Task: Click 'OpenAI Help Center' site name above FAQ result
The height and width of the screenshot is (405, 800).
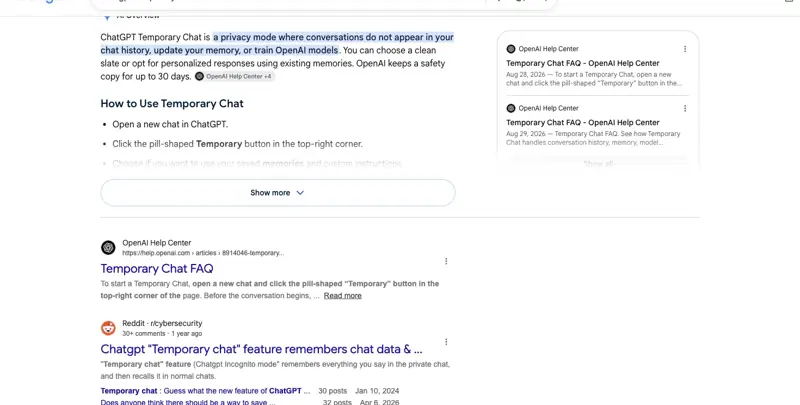Action: click(157, 243)
